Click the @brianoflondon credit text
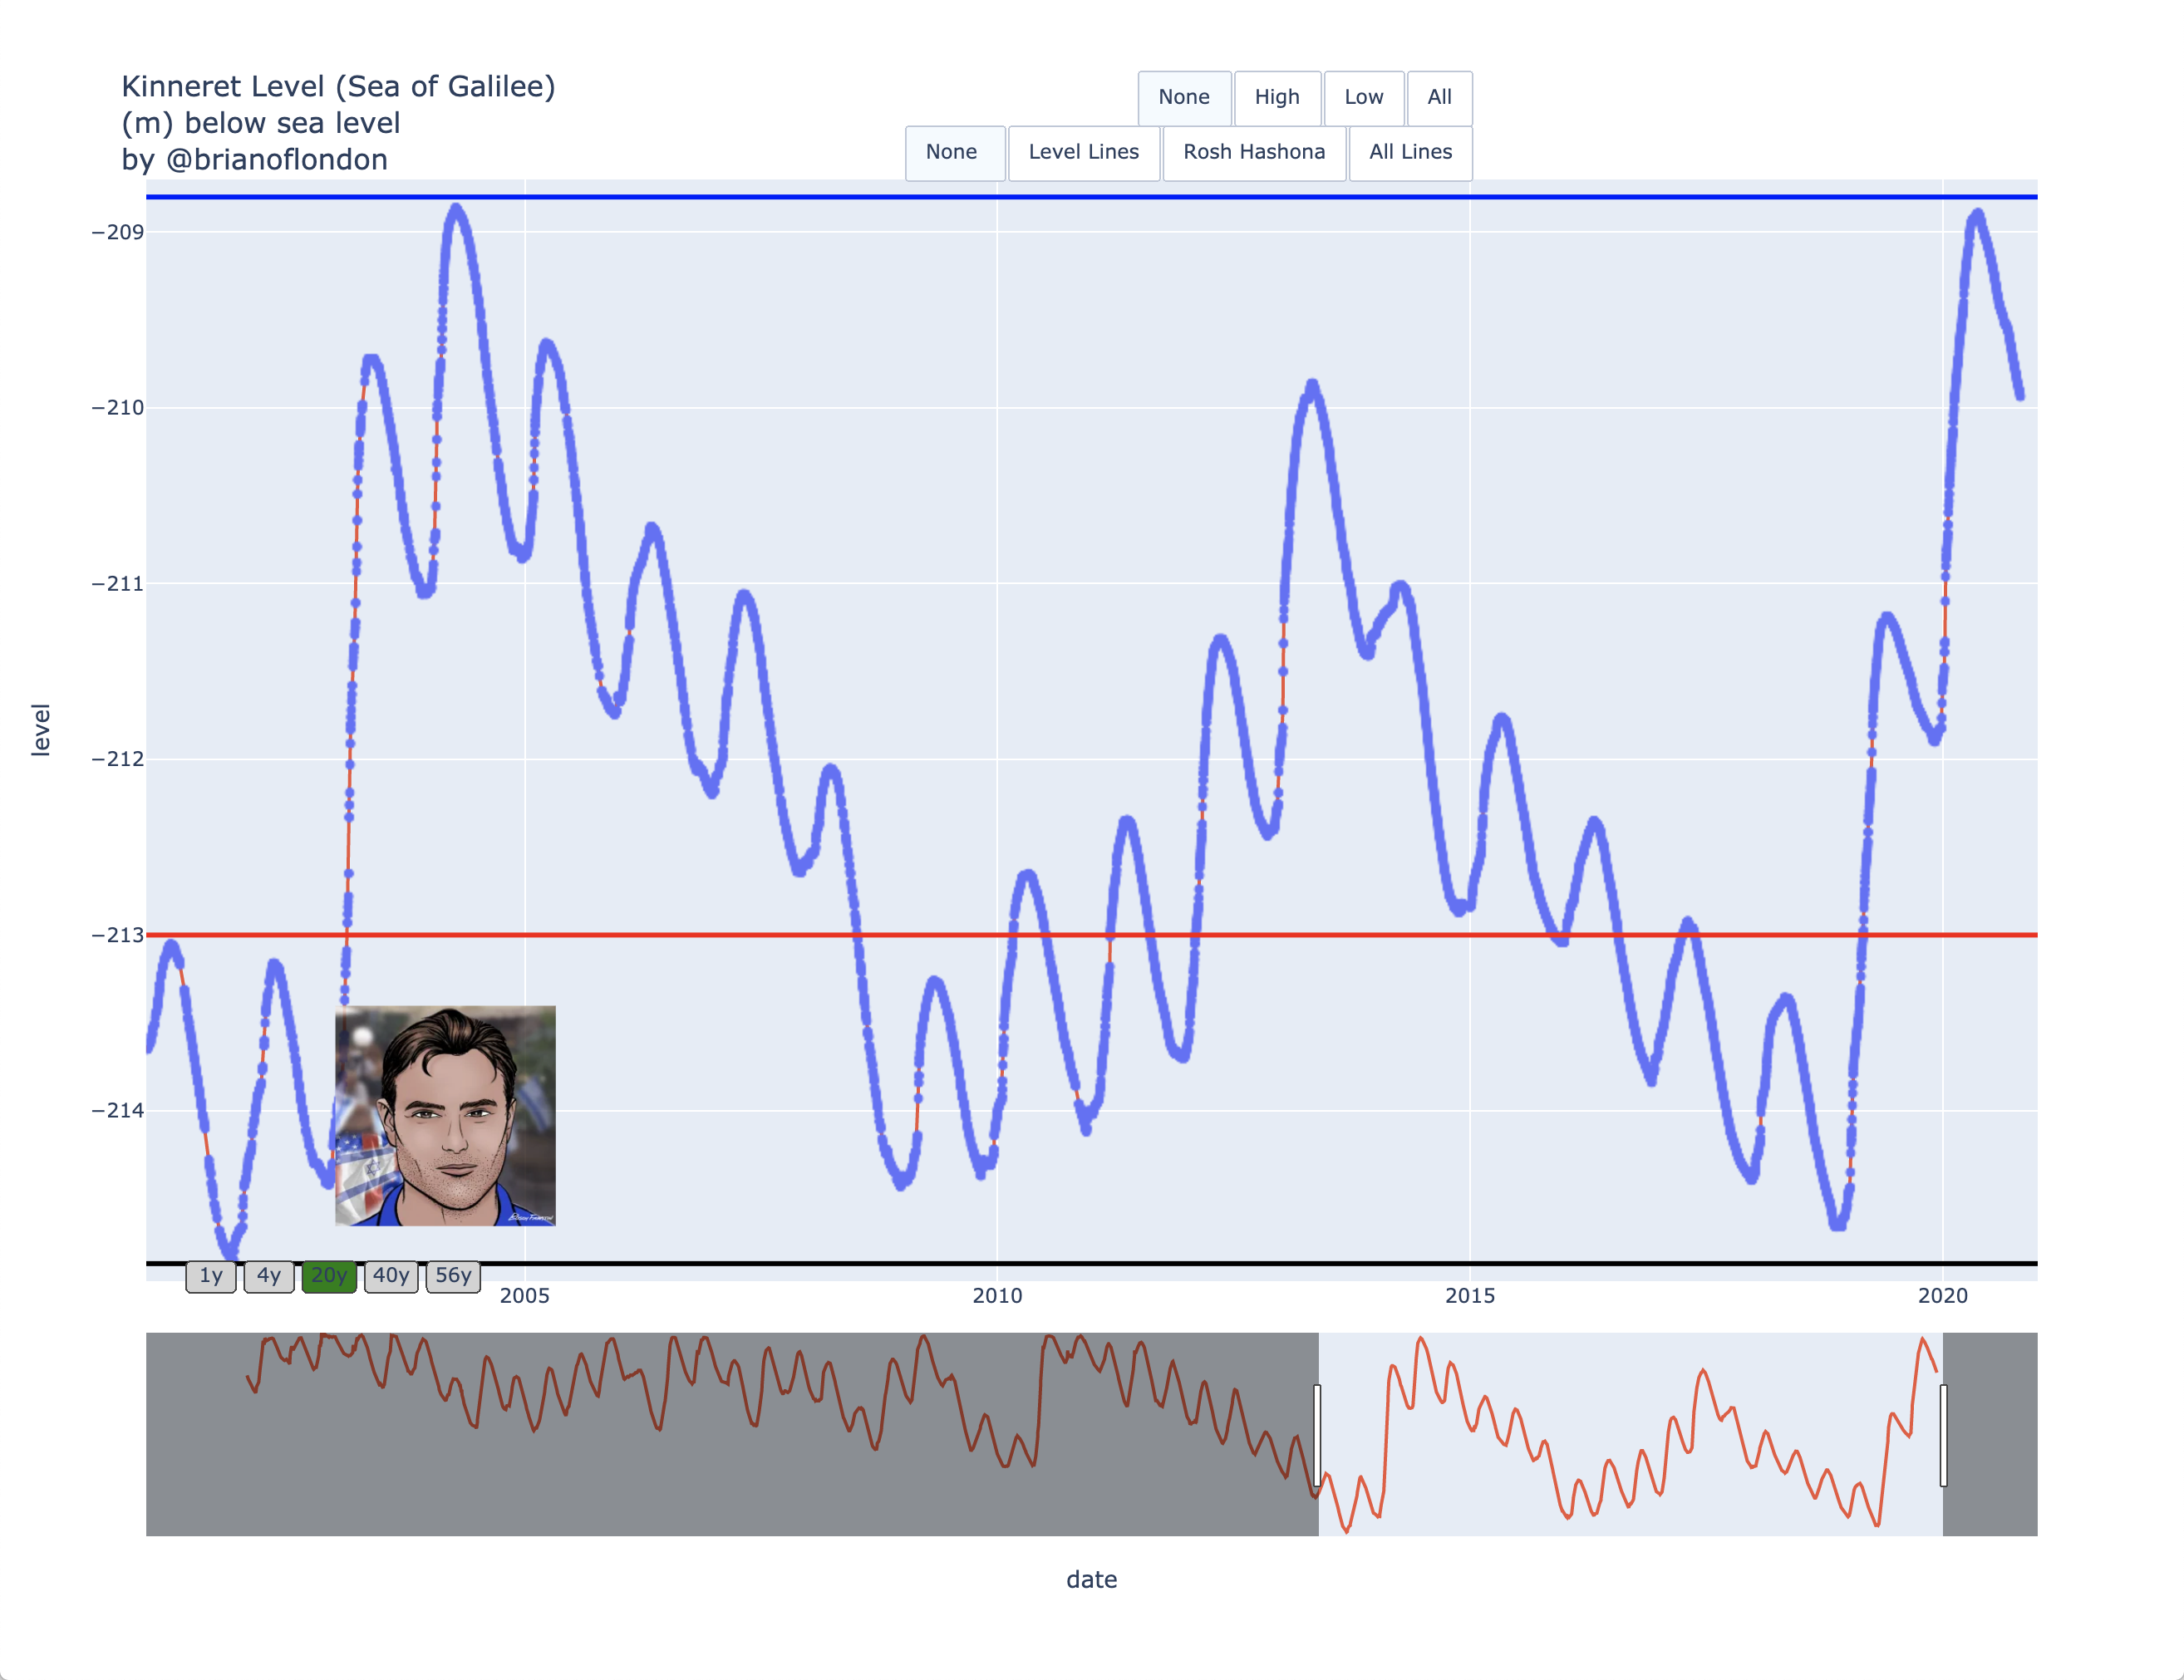 255,160
